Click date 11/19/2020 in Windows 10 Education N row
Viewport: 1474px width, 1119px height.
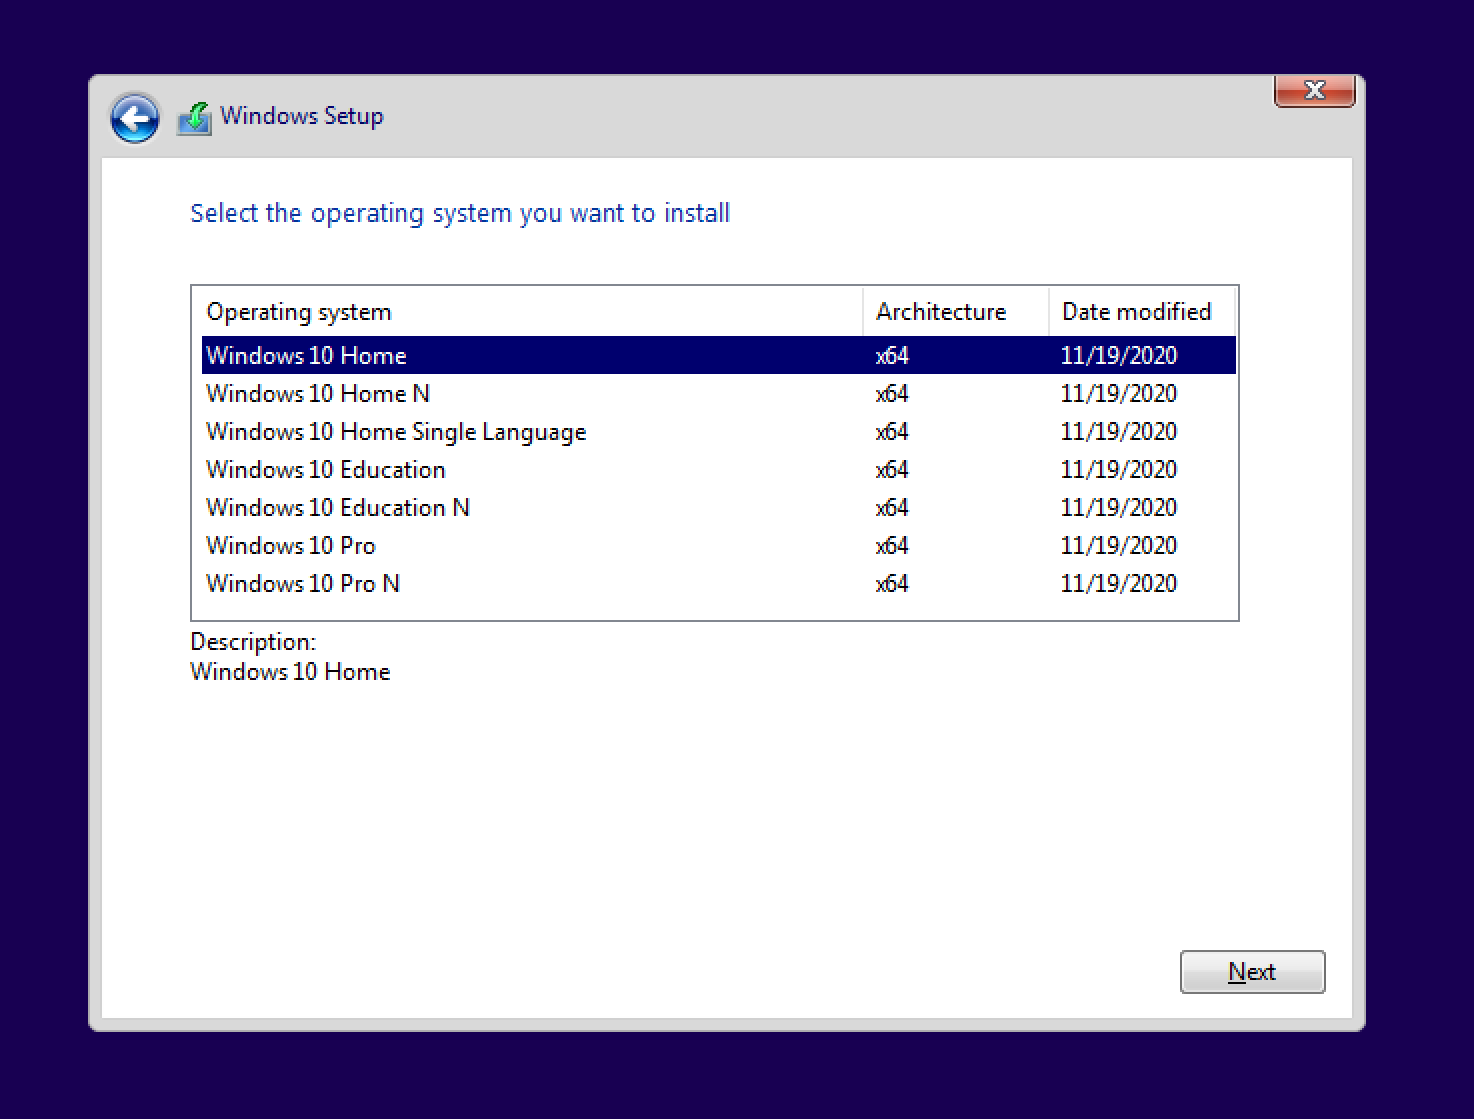point(1118,508)
